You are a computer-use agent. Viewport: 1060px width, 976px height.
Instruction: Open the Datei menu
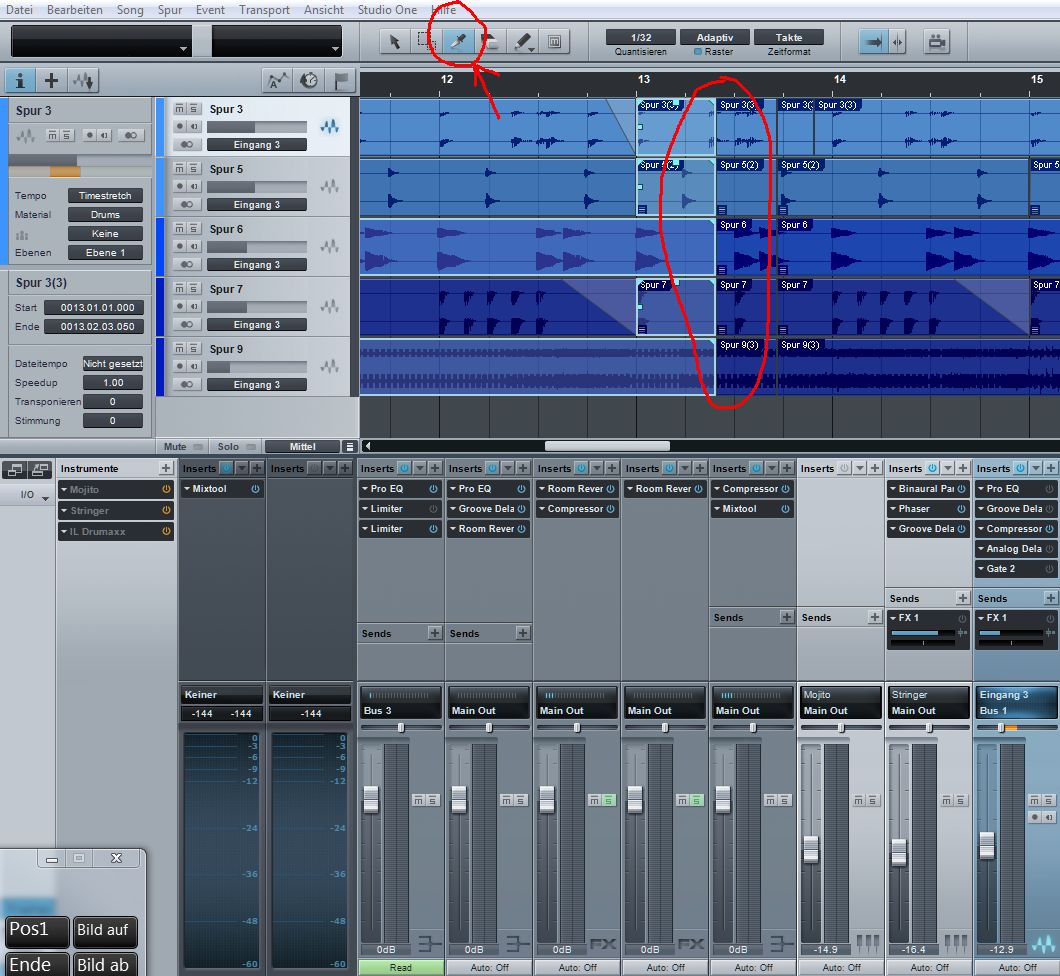19,9
